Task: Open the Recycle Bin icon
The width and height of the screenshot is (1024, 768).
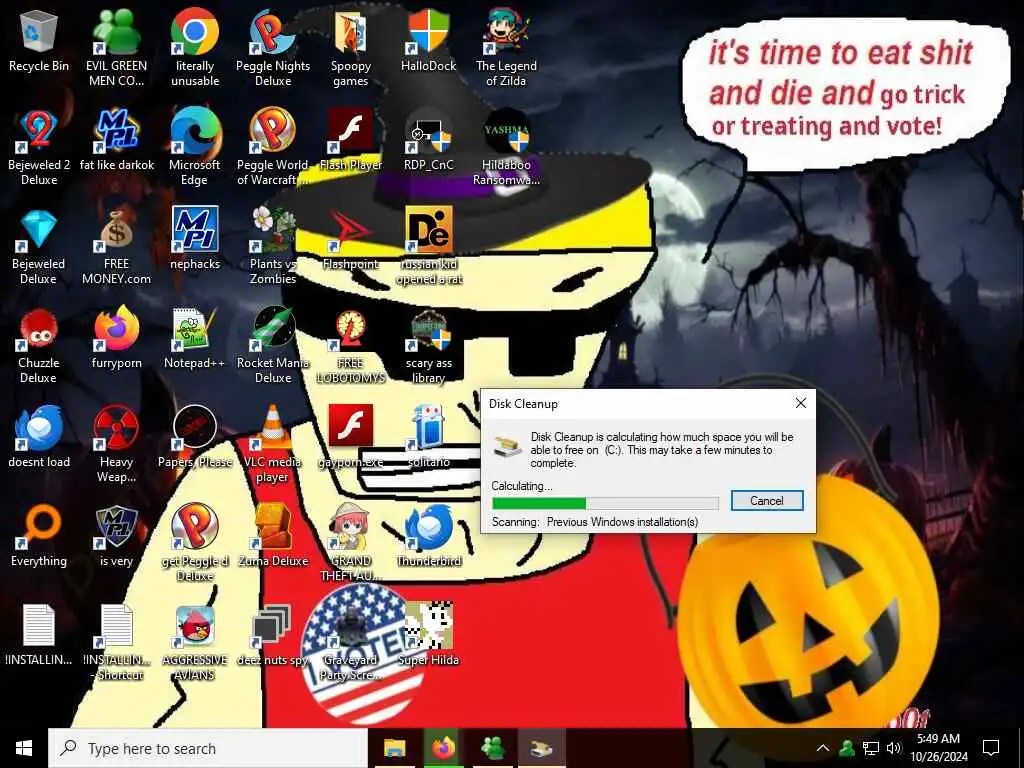Action: pyautogui.click(x=39, y=33)
